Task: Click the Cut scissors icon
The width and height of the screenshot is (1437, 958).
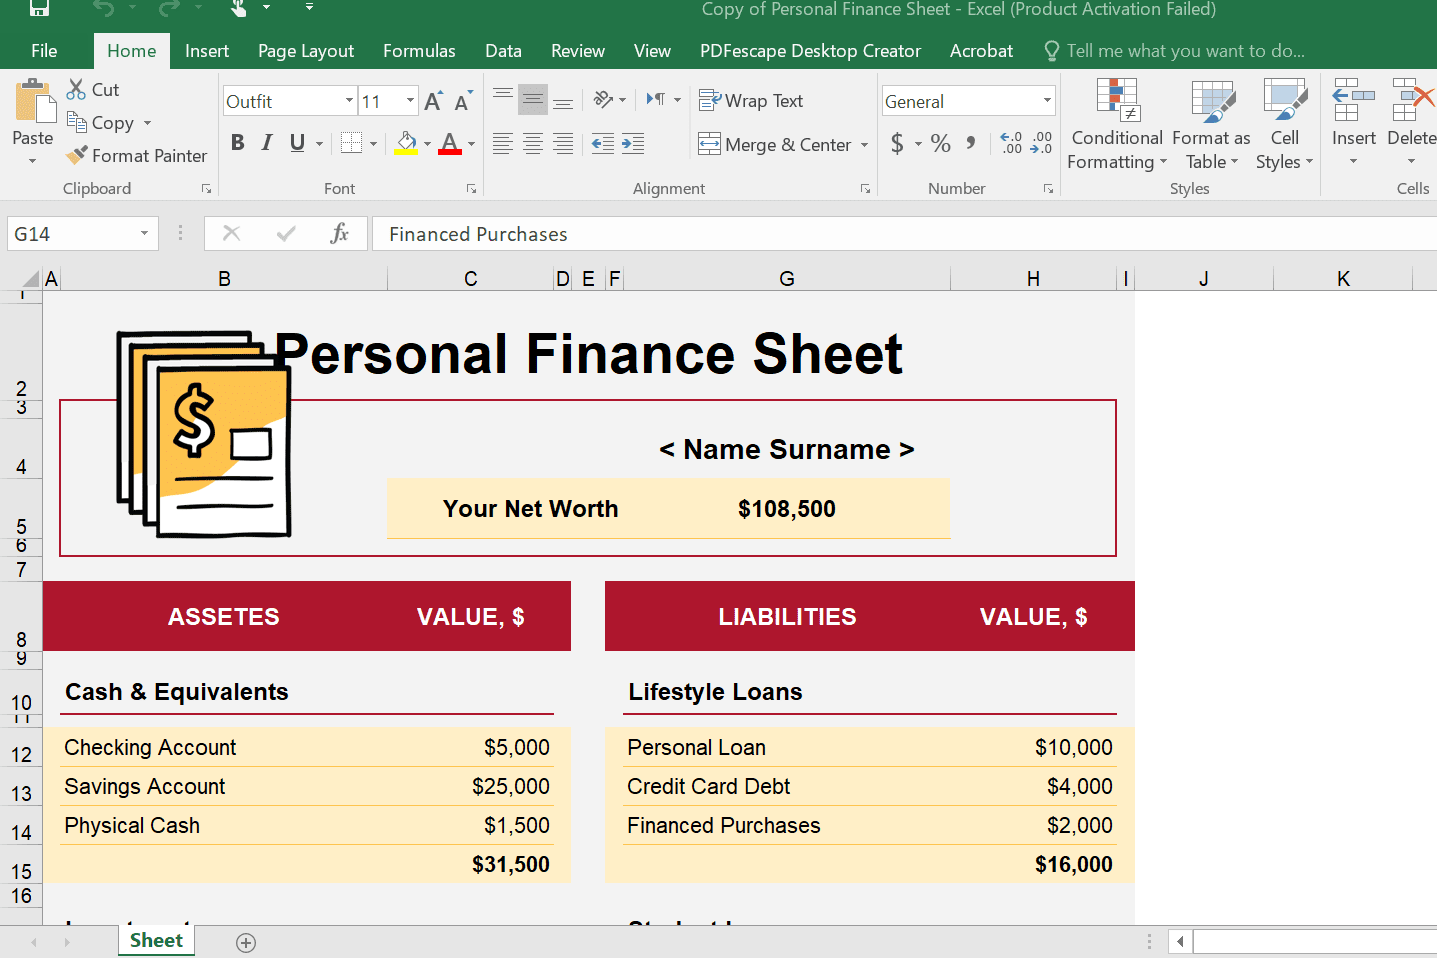Action: (x=76, y=89)
